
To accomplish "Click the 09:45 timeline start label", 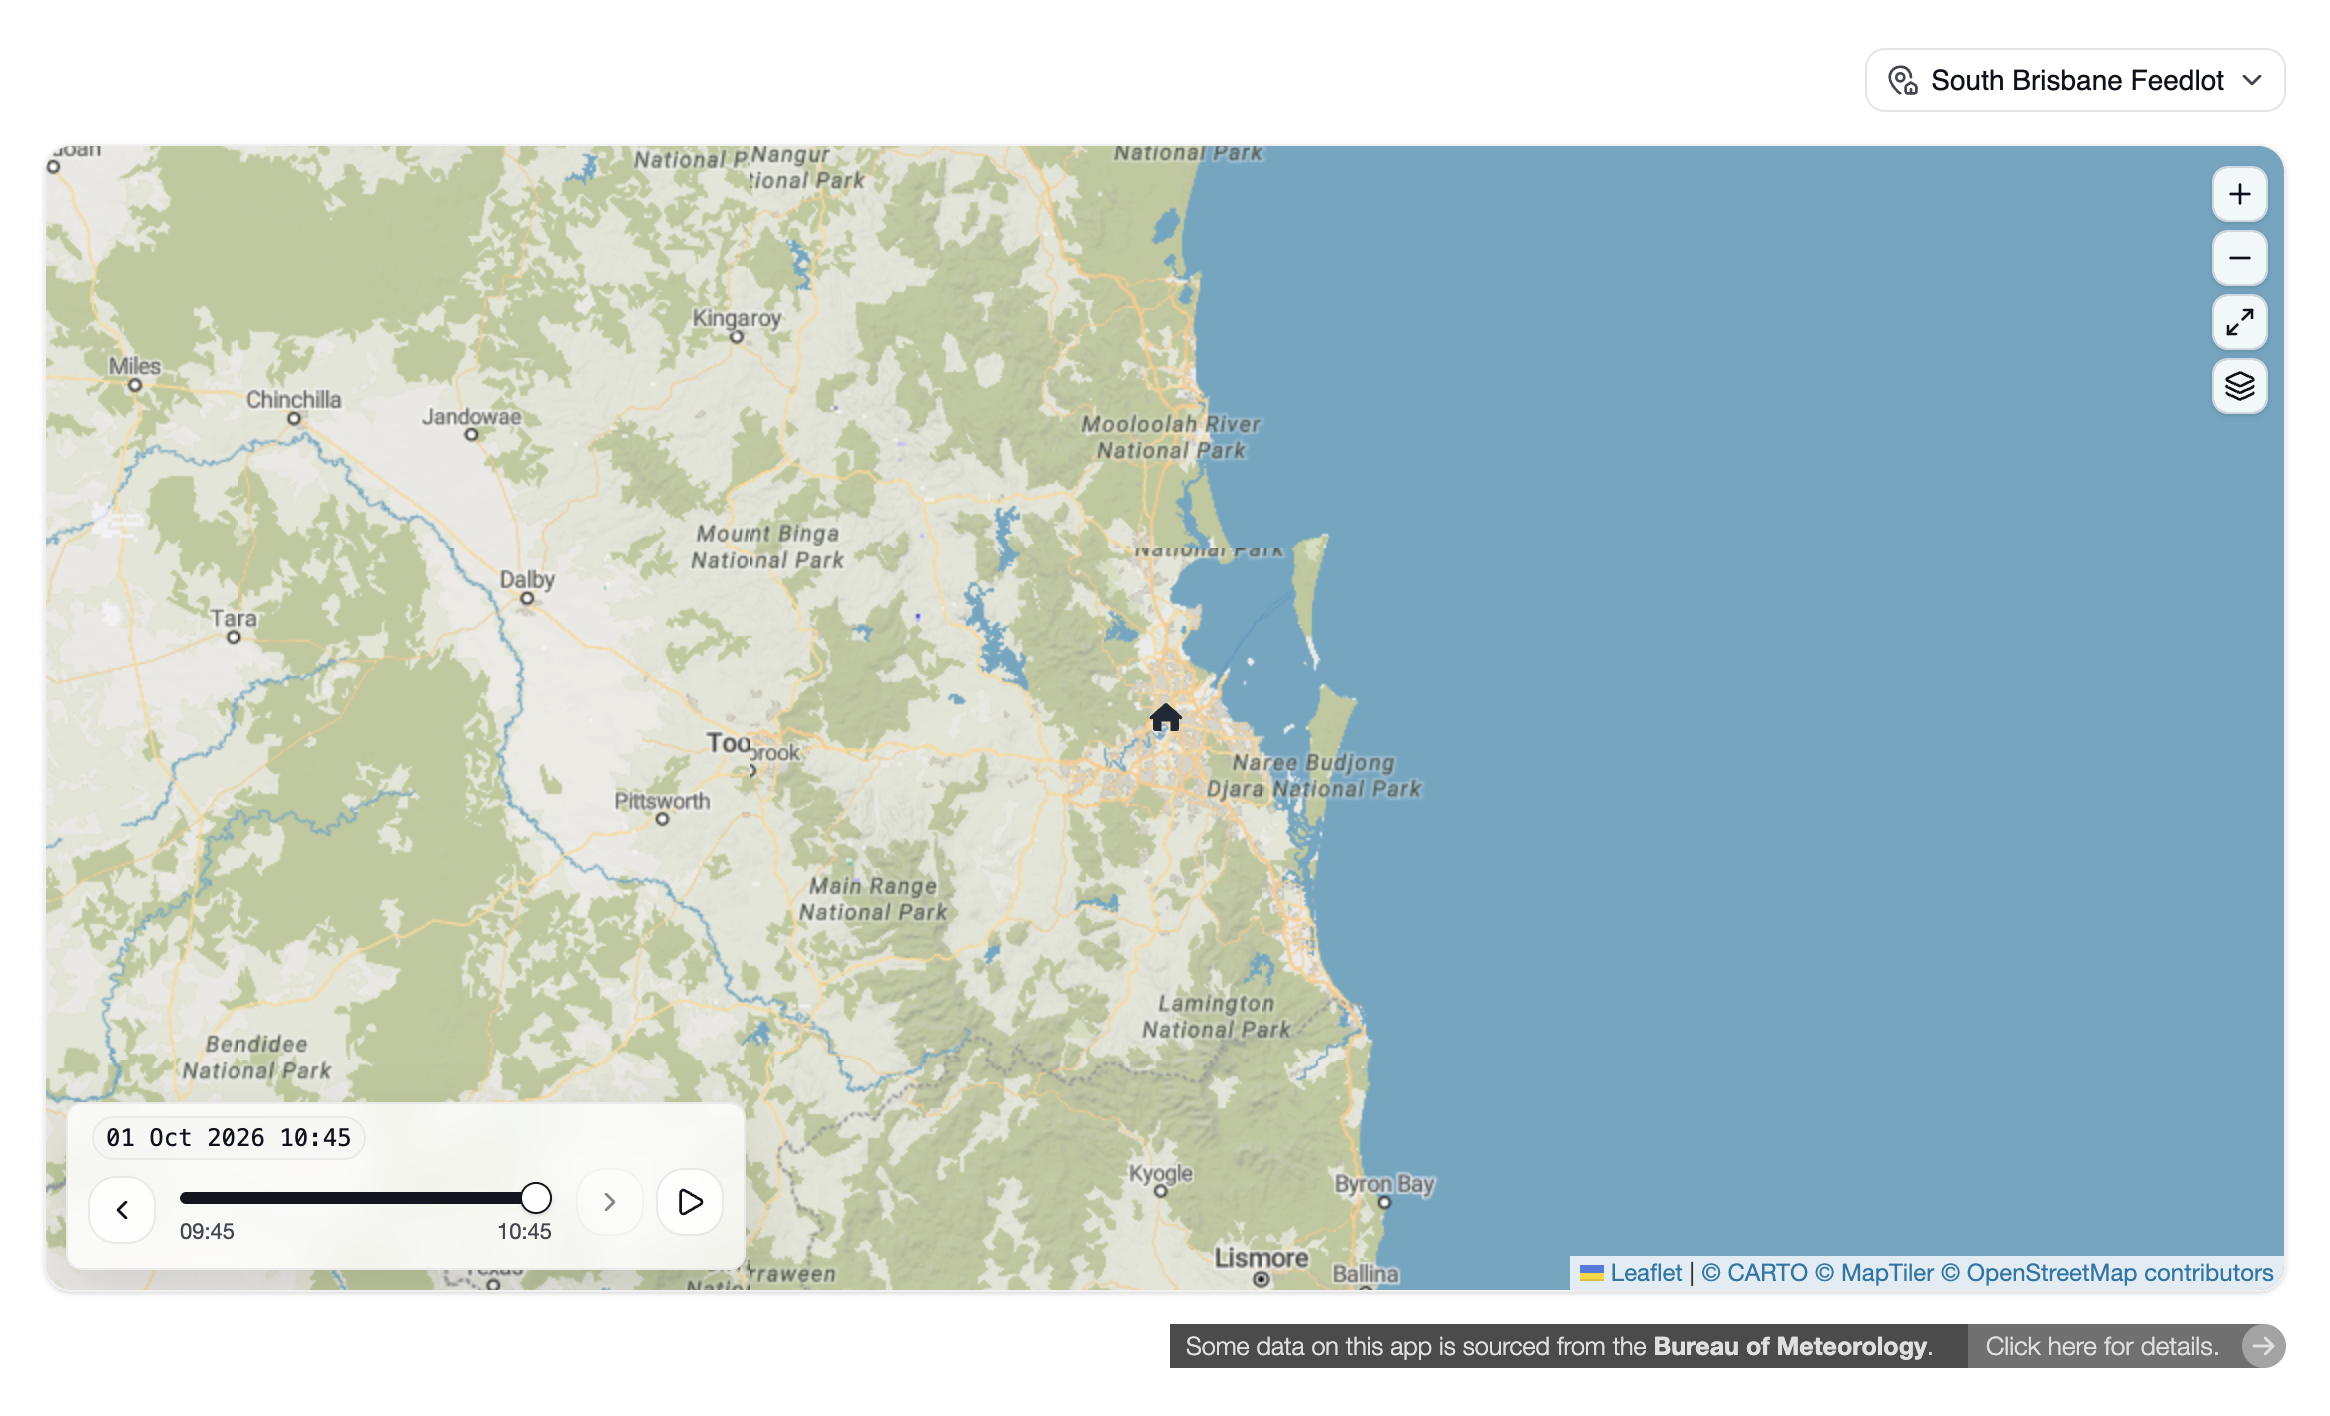I will coord(207,1232).
